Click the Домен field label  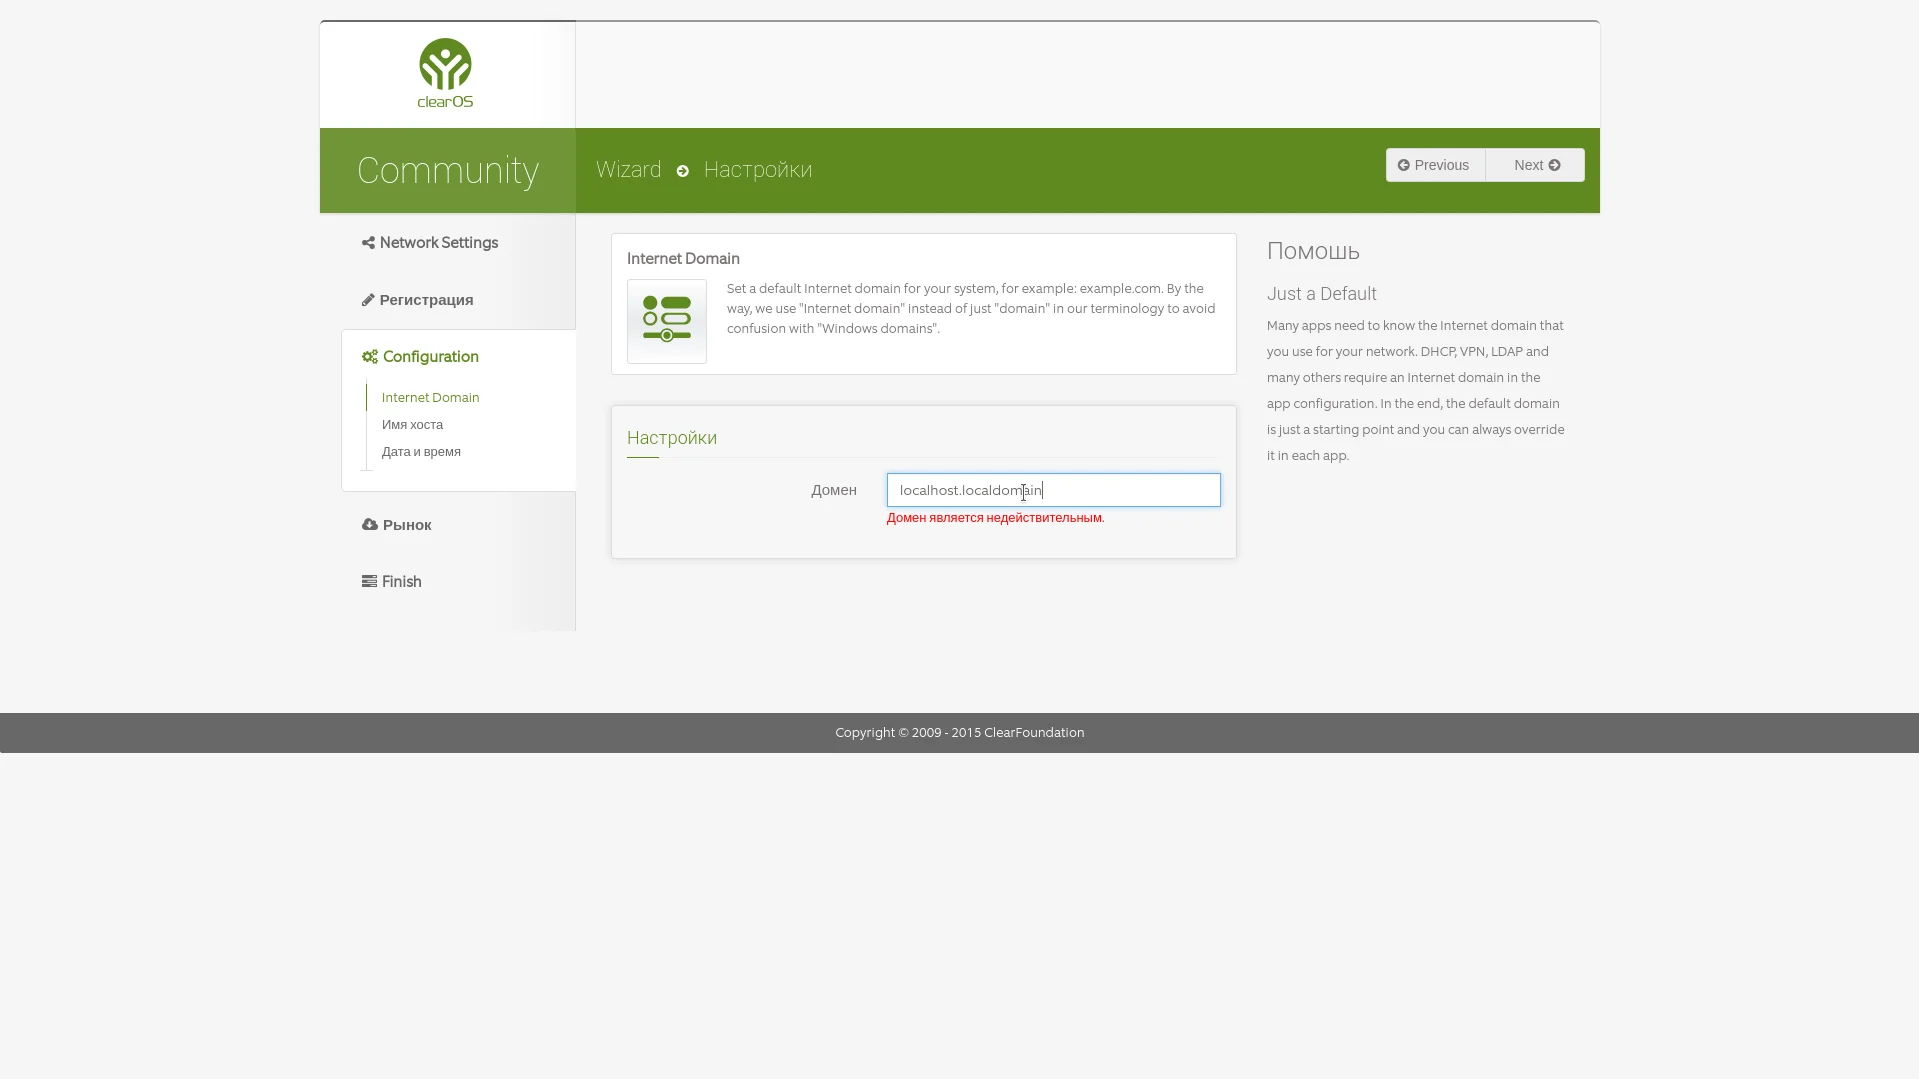pos(834,490)
